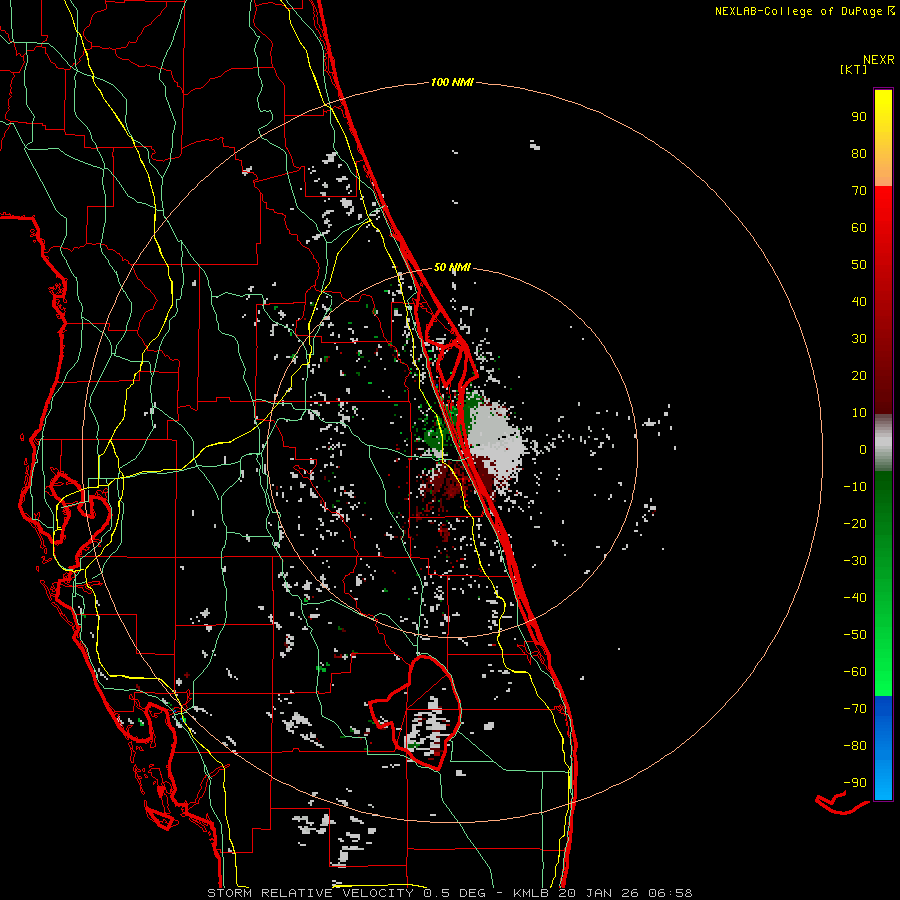Click the 80 value on velocity scale
The image size is (900, 900).
pyautogui.click(x=859, y=154)
